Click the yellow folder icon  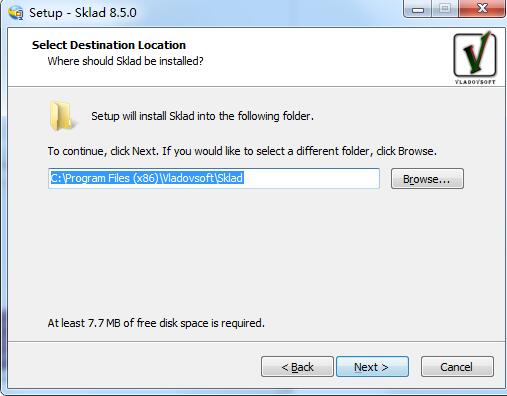coord(62,116)
